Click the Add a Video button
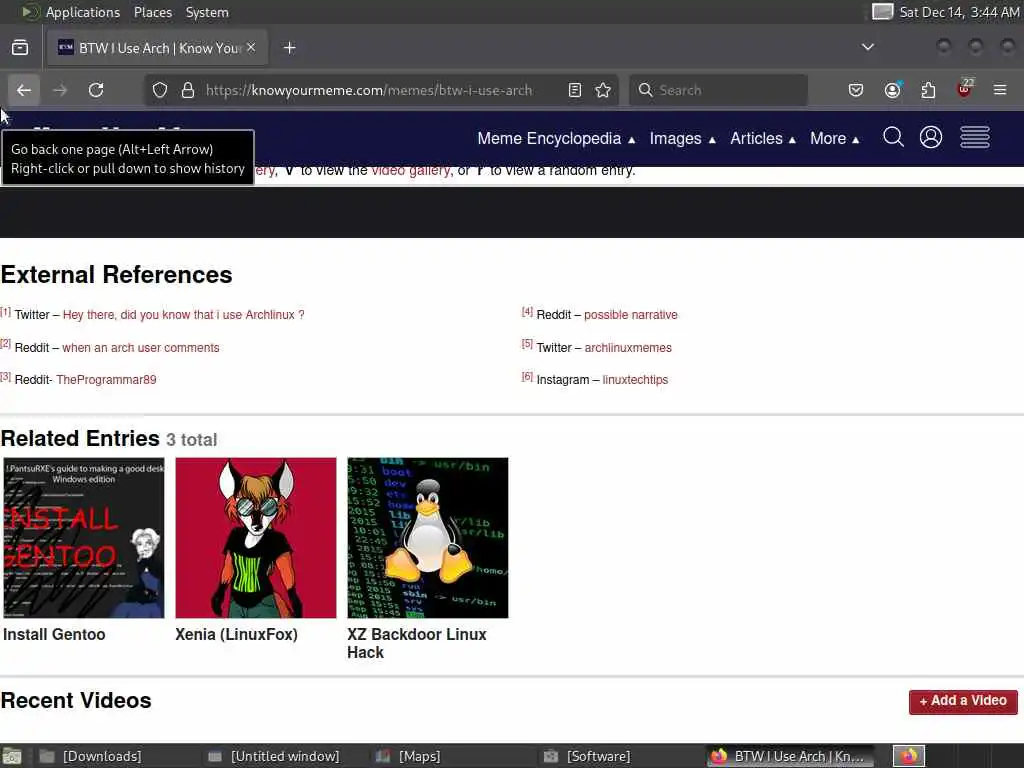This screenshot has width=1024, height=768. [963, 701]
